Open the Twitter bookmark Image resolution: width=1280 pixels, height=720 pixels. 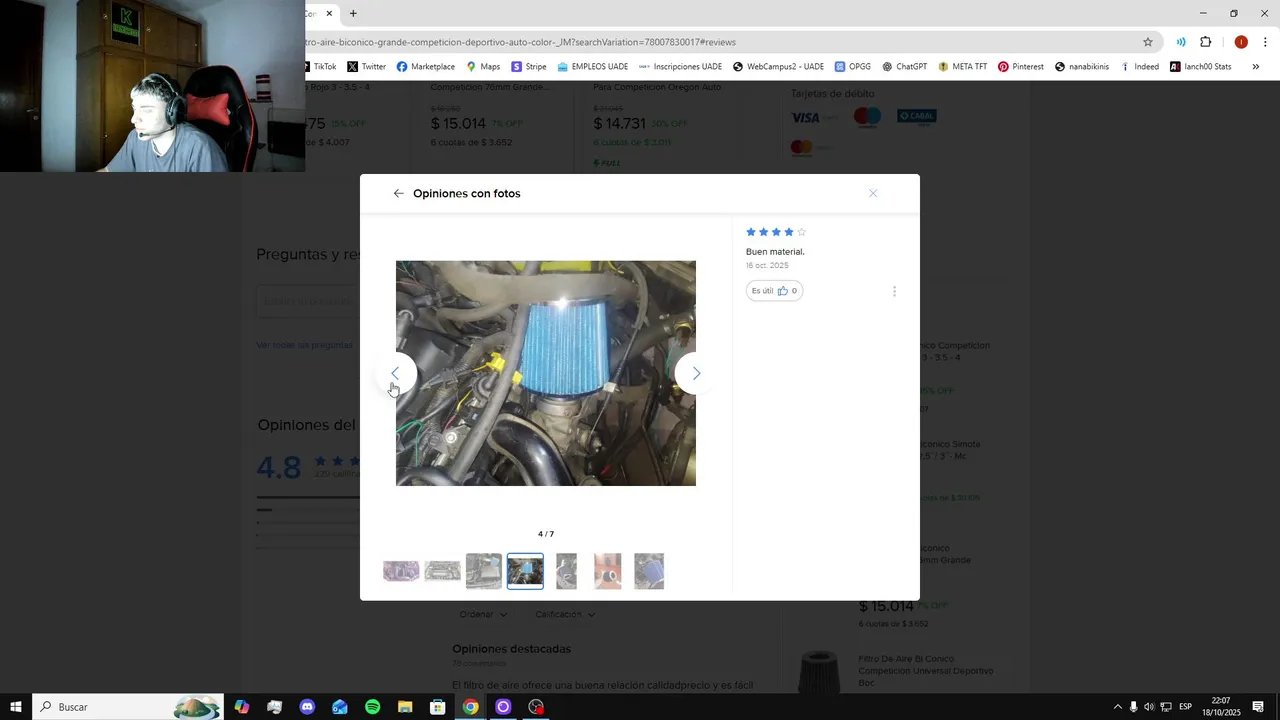pyautogui.click(x=367, y=67)
